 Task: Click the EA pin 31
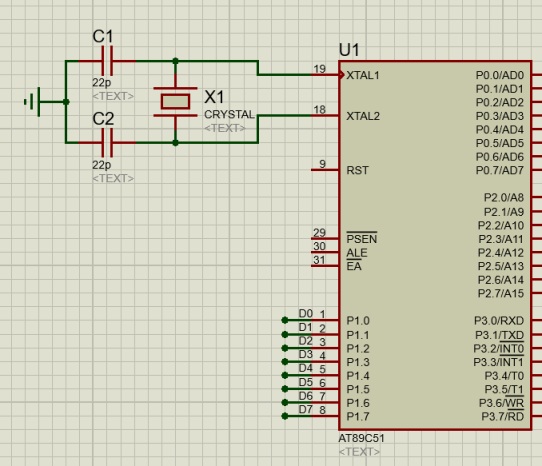pos(325,265)
